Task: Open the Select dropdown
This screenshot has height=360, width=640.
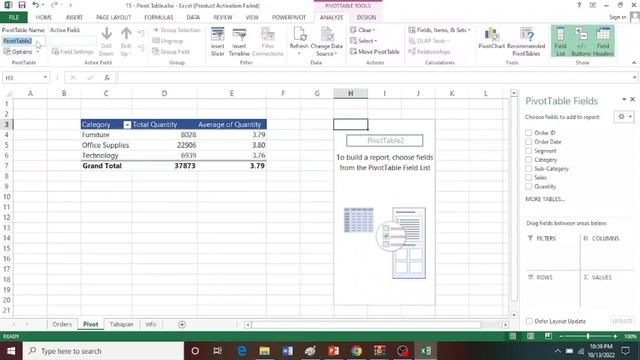Action: (x=363, y=41)
